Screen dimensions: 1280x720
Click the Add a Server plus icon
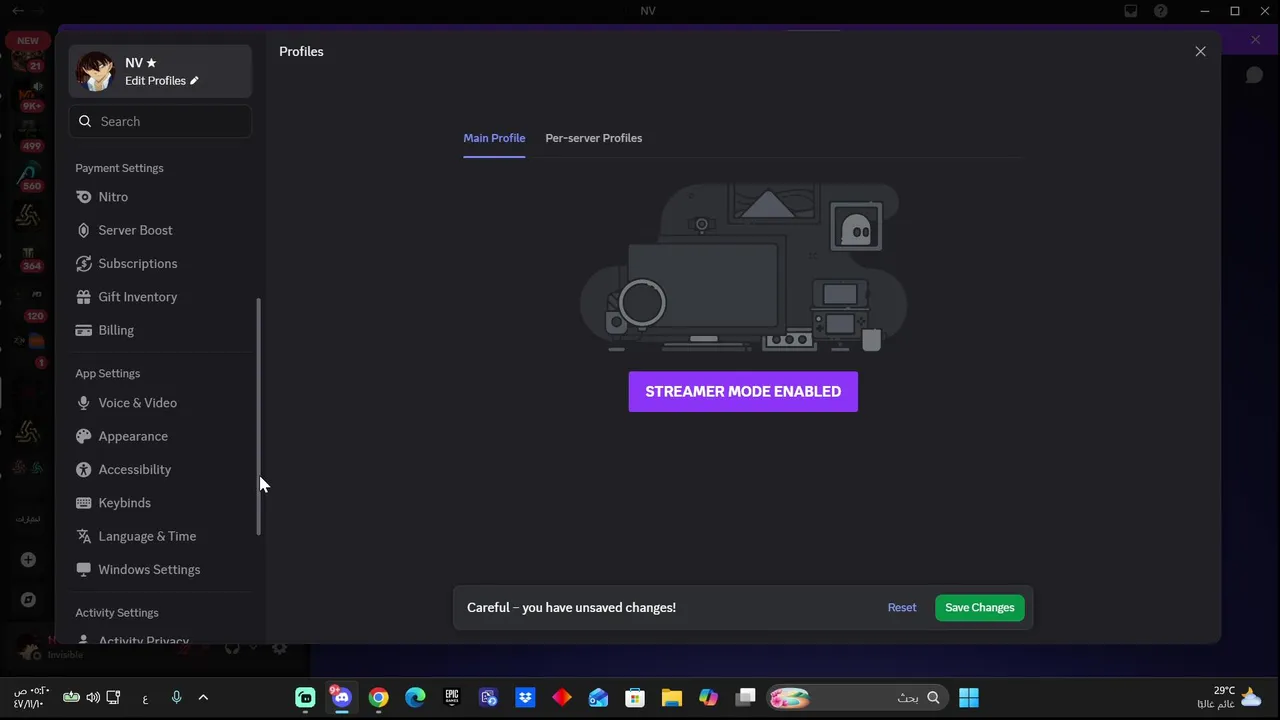(28, 560)
